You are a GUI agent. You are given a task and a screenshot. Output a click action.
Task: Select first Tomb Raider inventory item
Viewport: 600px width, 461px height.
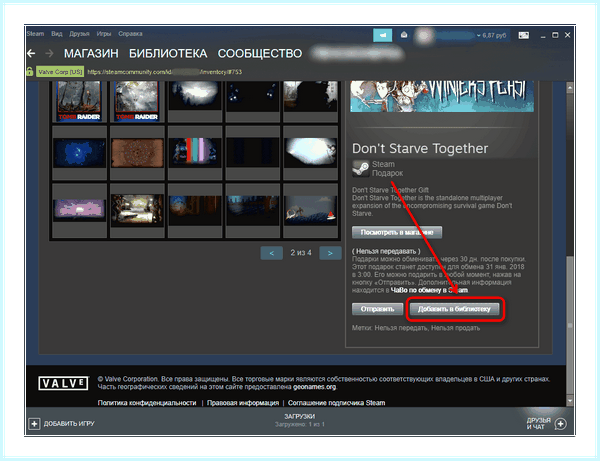(79, 101)
